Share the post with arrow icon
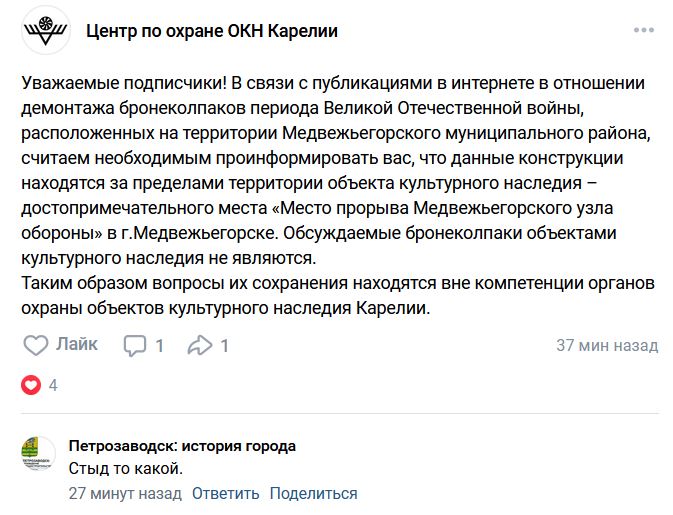Image resolution: width=673 pixels, height=515 pixels. pyautogui.click(x=200, y=345)
